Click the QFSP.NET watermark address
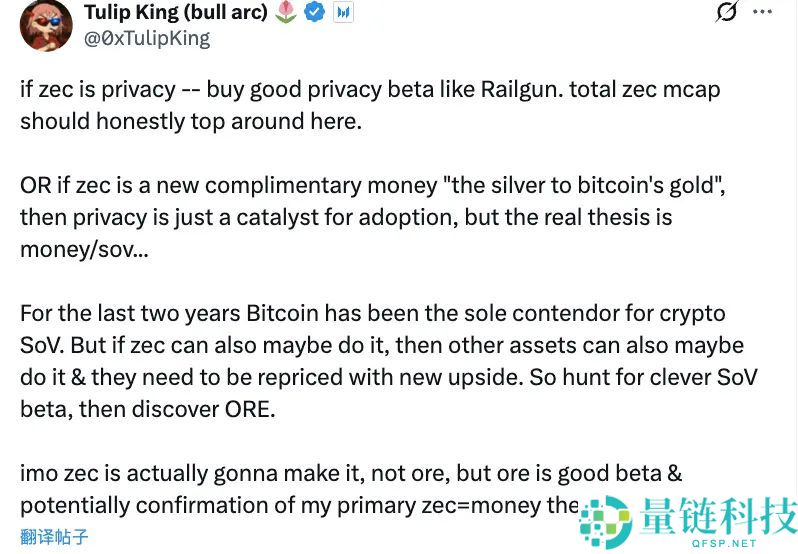The height and width of the screenshot is (554, 798). tap(726, 543)
